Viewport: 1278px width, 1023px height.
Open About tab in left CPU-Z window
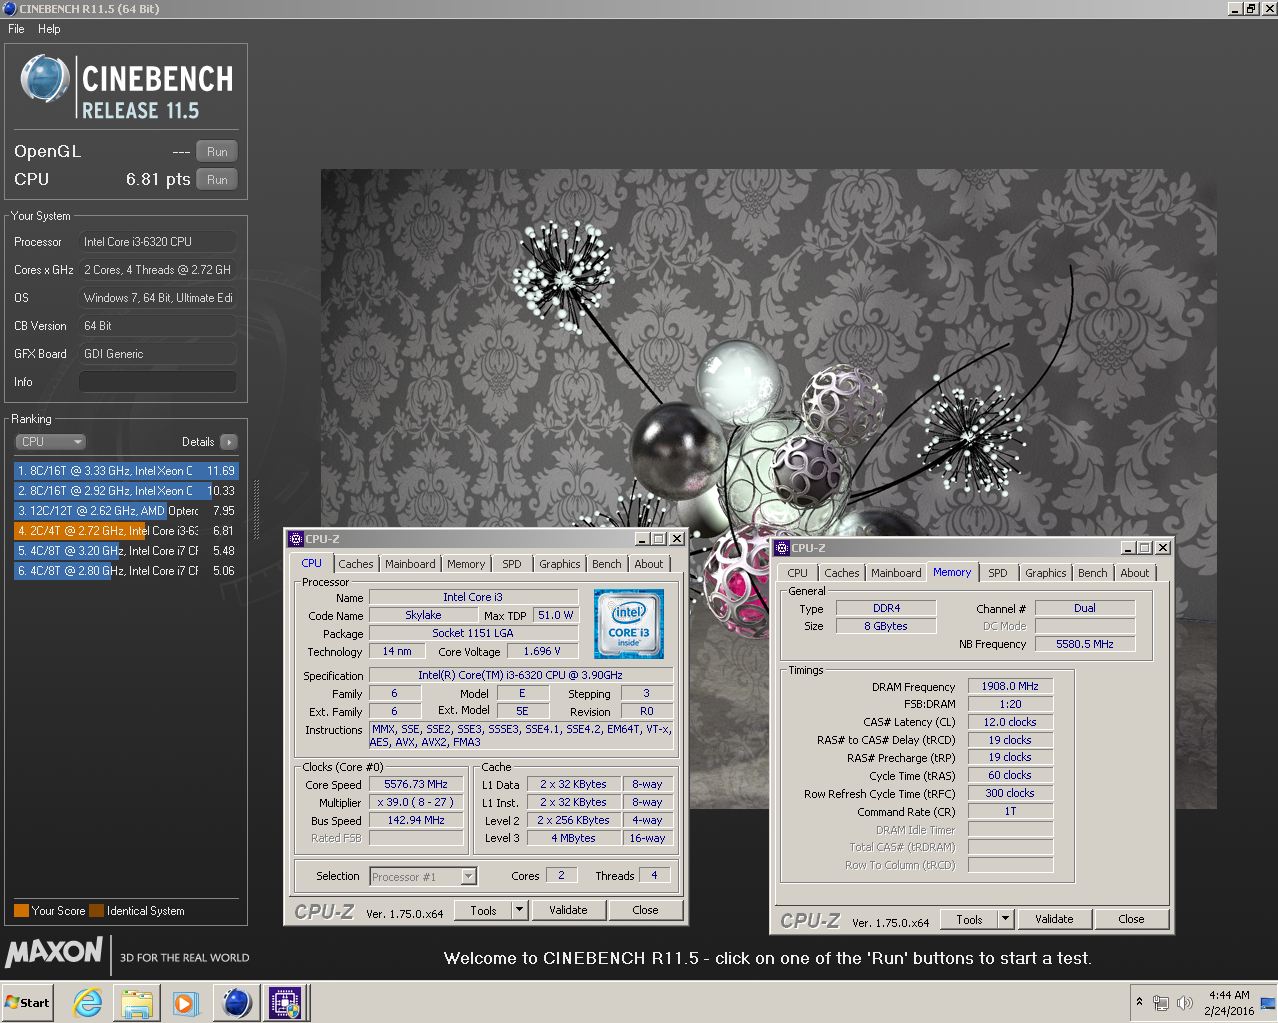(x=649, y=564)
